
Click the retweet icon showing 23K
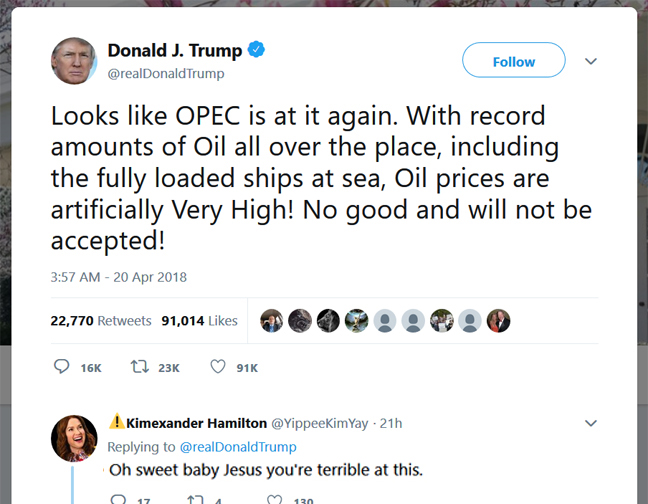(140, 367)
